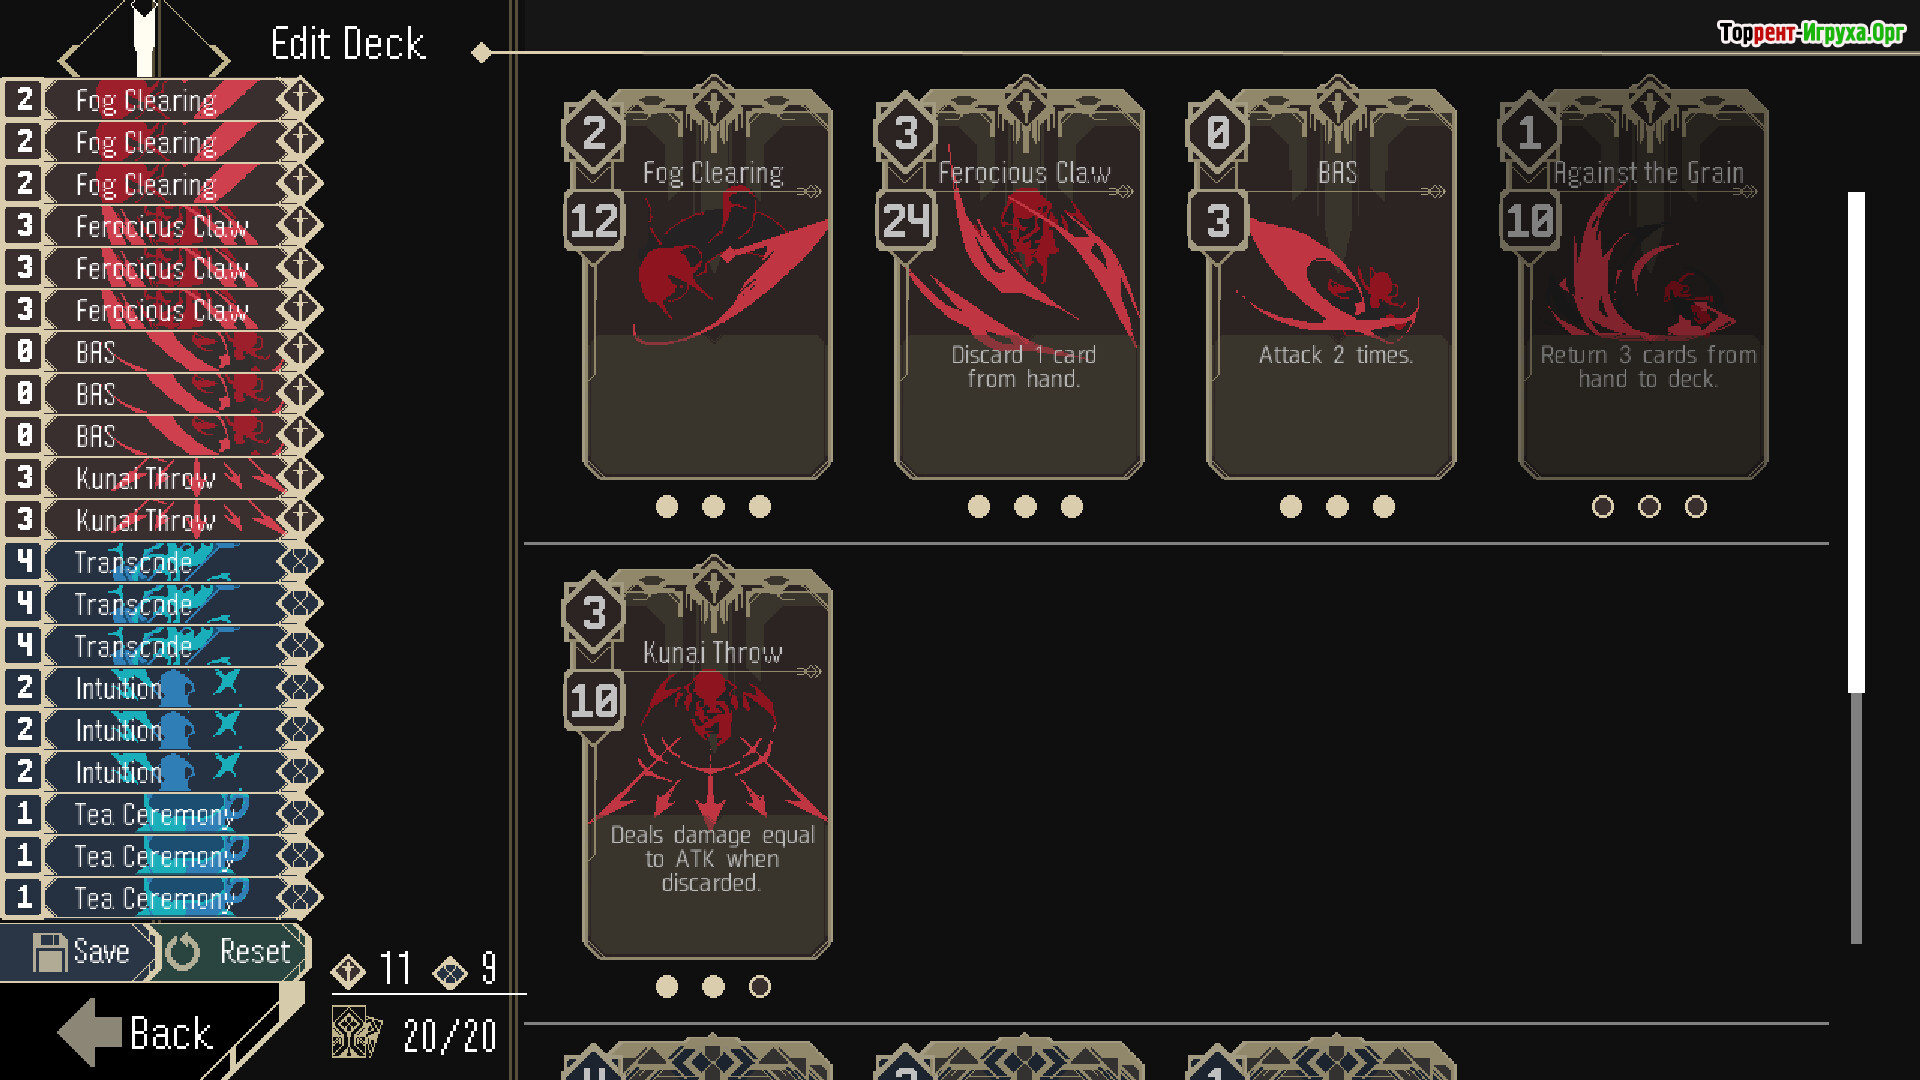Click the Save button
1920x1080 pixels.
[x=79, y=952]
